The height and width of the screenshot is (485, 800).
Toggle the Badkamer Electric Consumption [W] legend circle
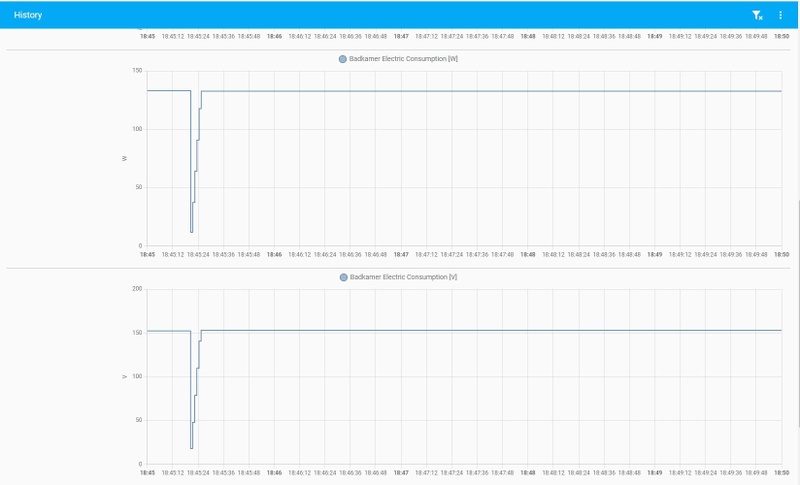coord(343,59)
